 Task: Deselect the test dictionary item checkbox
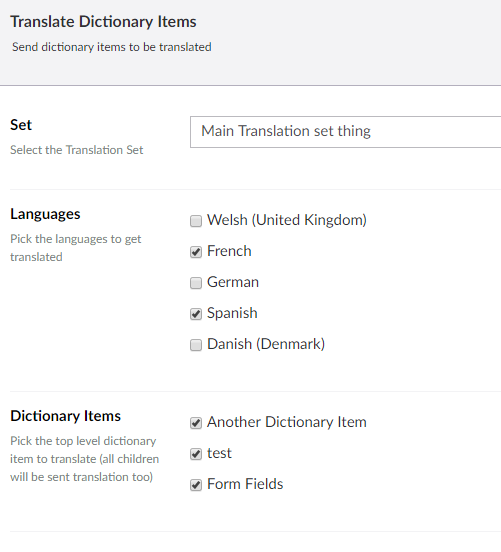pyautogui.click(x=196, y=454)
